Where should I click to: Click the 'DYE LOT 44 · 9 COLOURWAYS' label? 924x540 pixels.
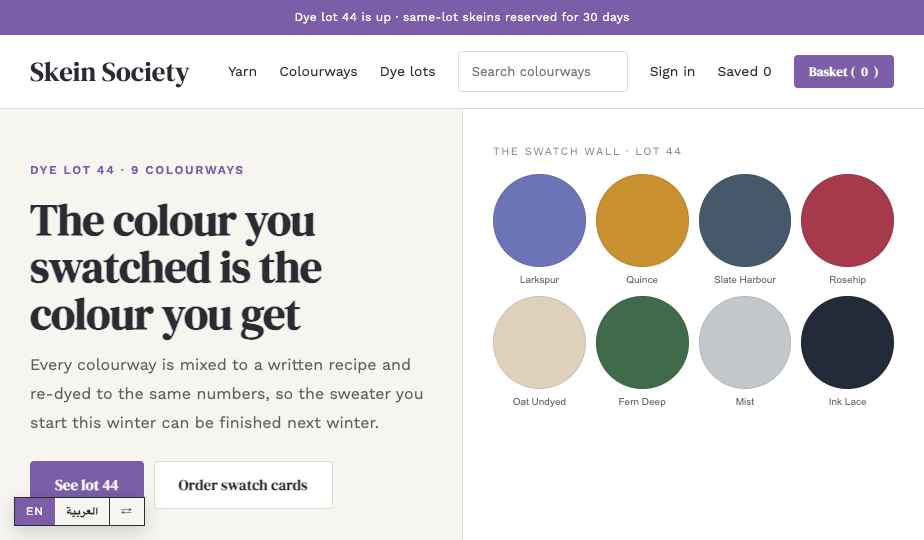tap(137, 170)
